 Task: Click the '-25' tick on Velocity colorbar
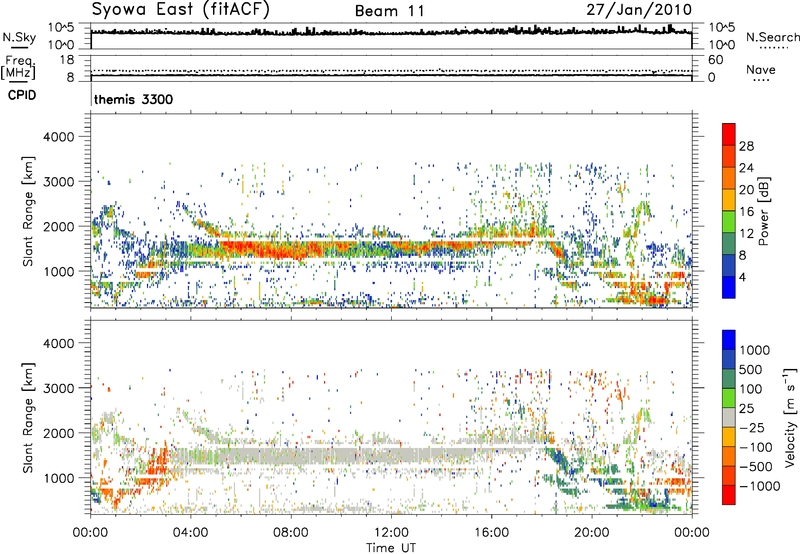click(752, 427)
